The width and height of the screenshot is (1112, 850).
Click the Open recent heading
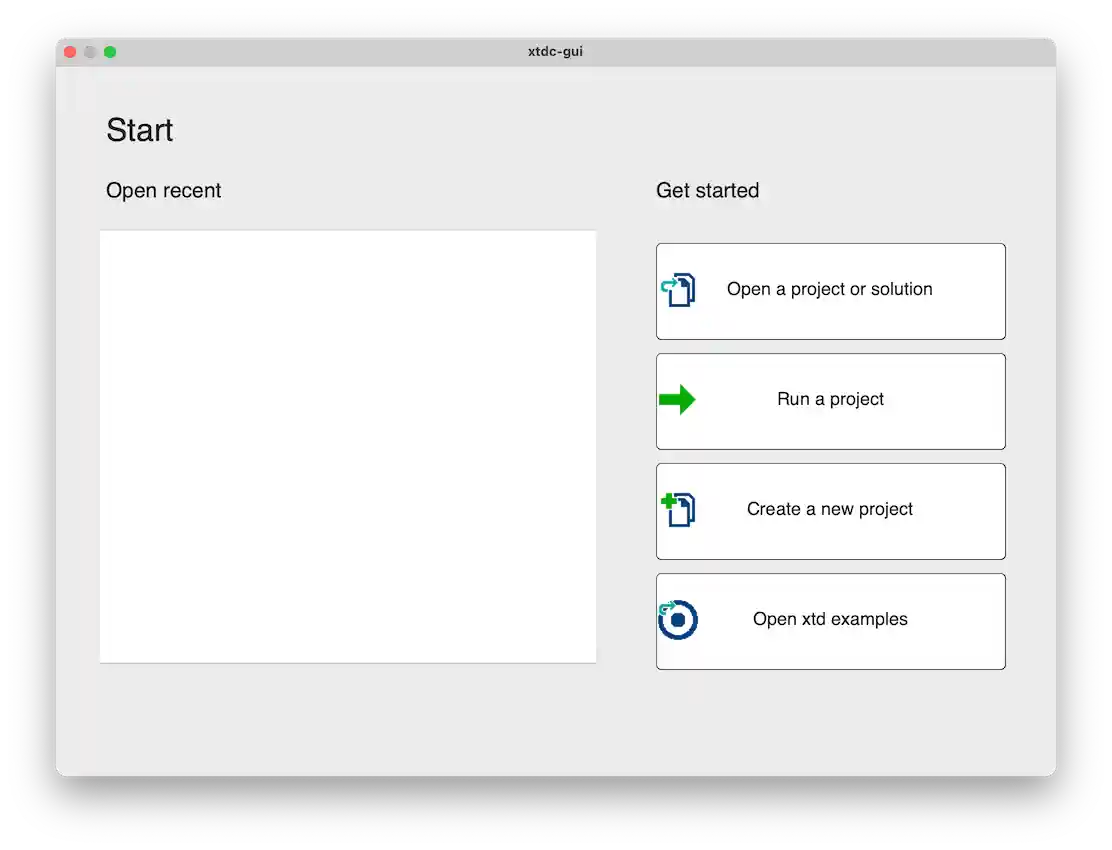(163, 190)
